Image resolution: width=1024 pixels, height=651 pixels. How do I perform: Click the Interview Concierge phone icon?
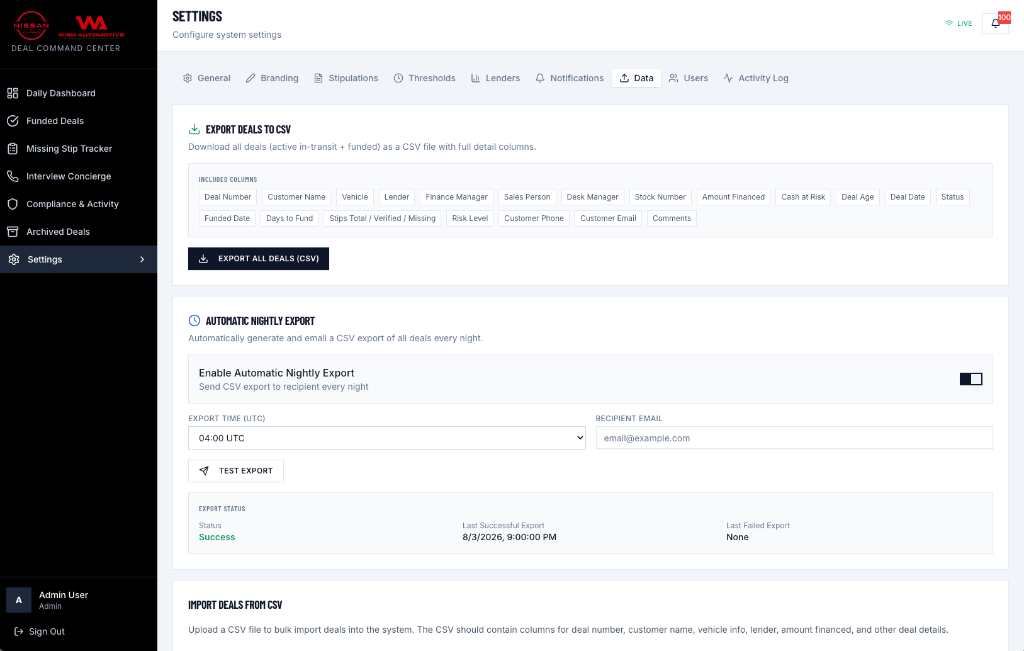[12, 176]
